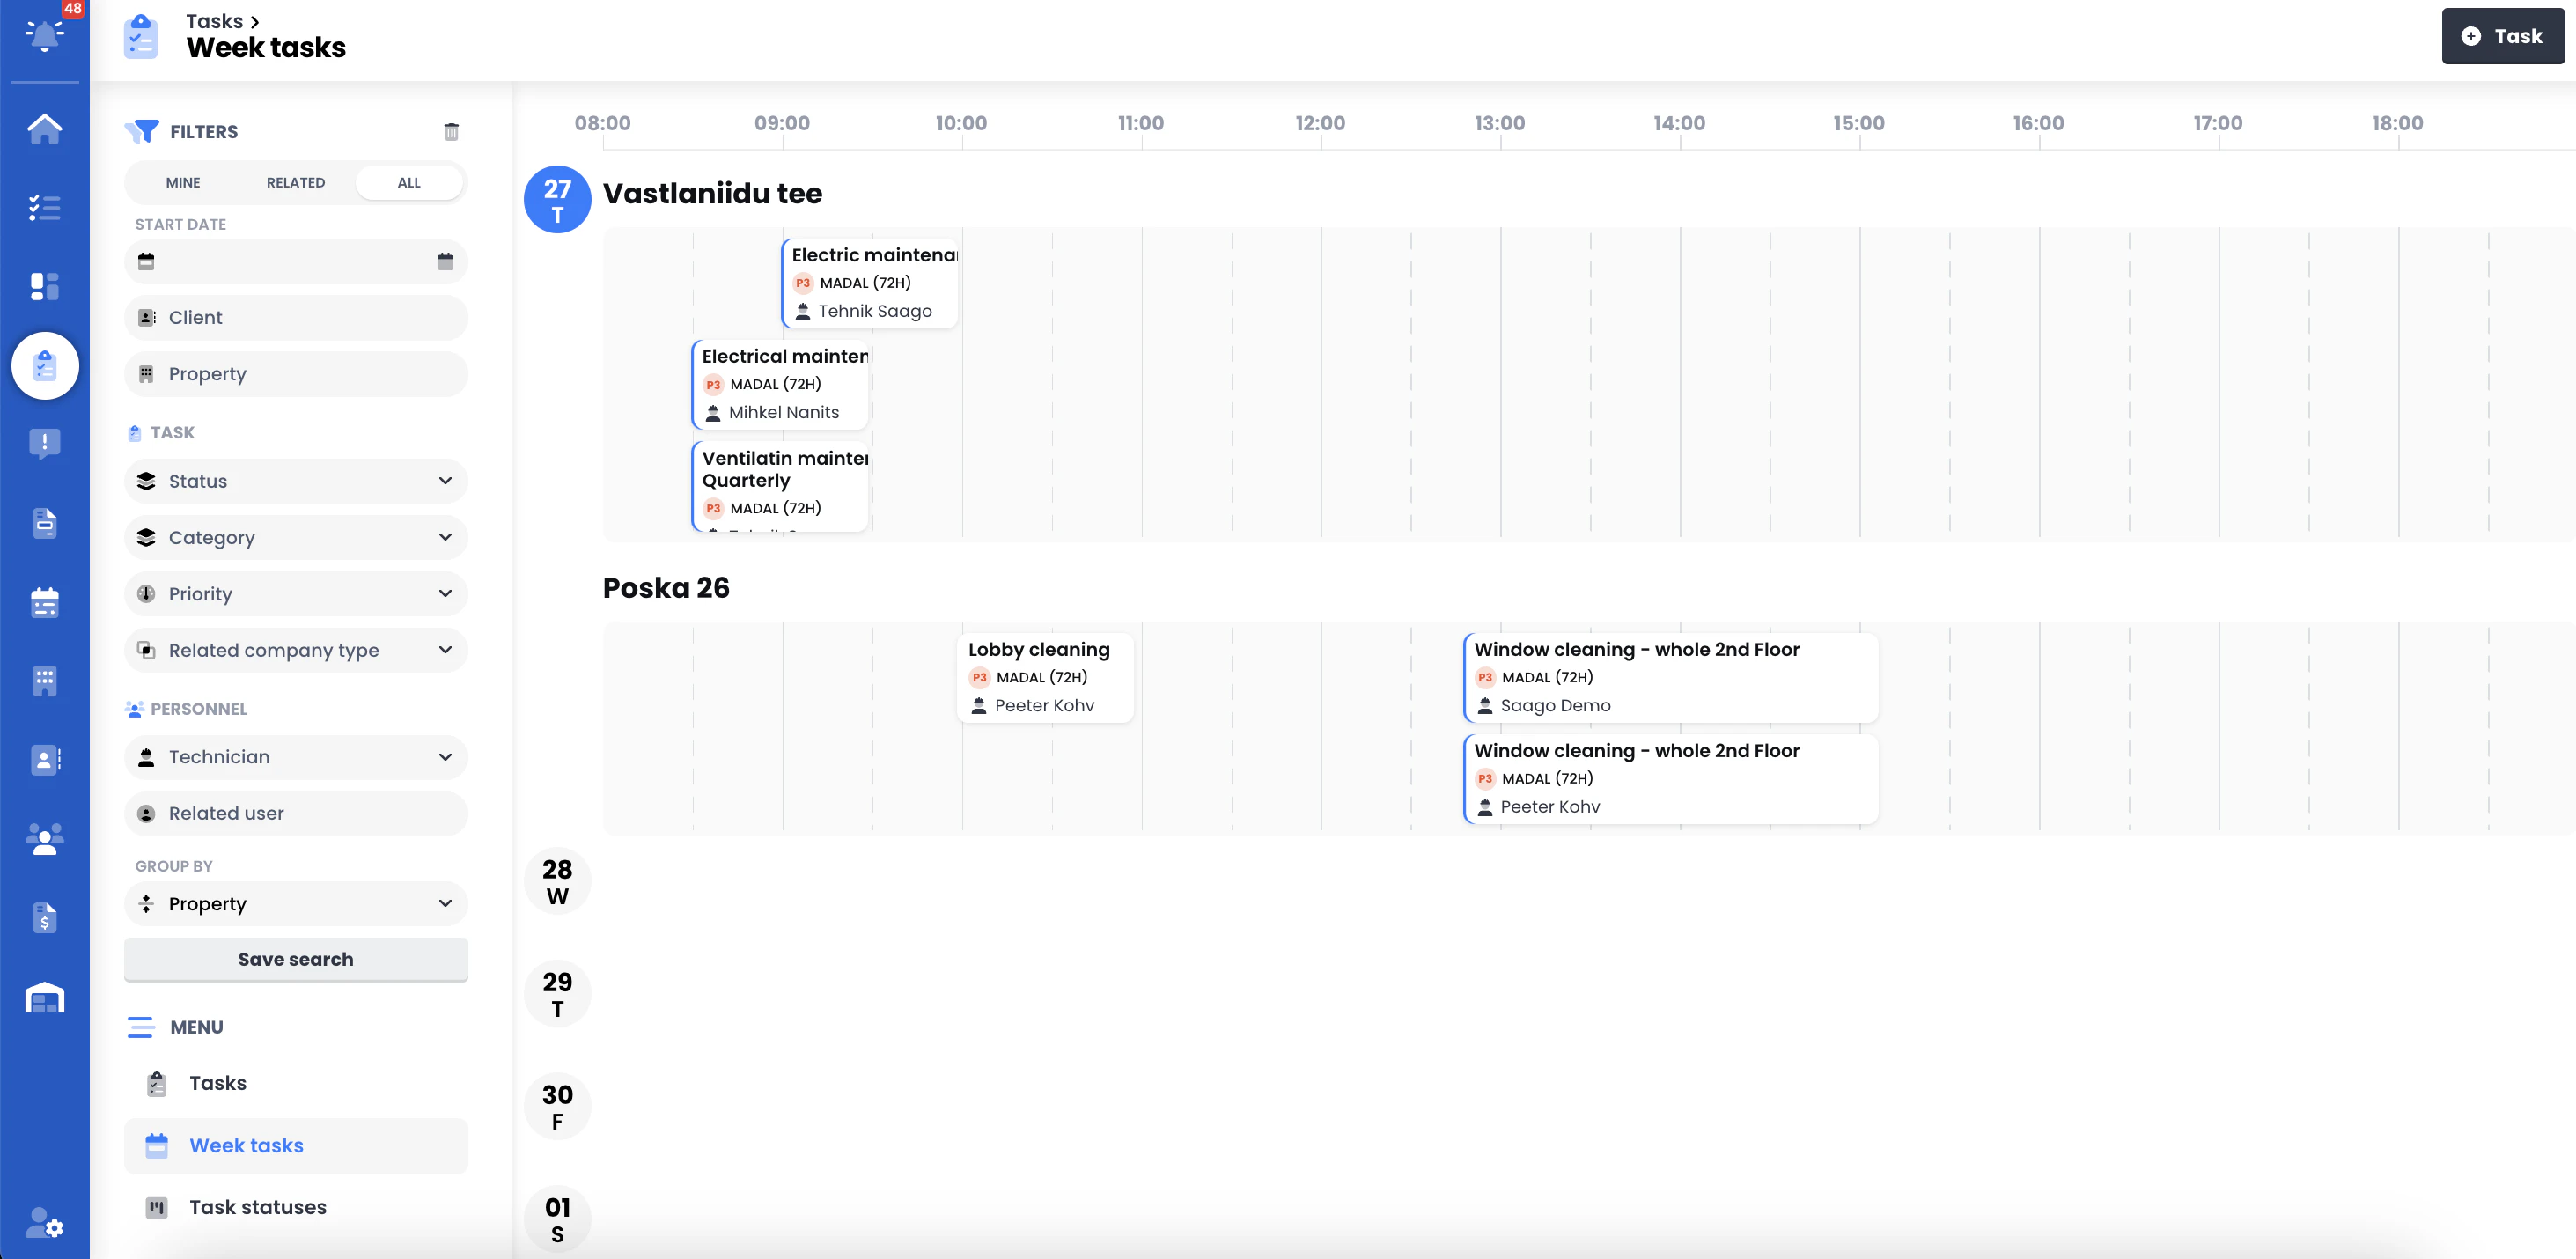This screenshot has width=2576, height=1259.
Task: Select the ALL filter option
Action: coord(409,182)
